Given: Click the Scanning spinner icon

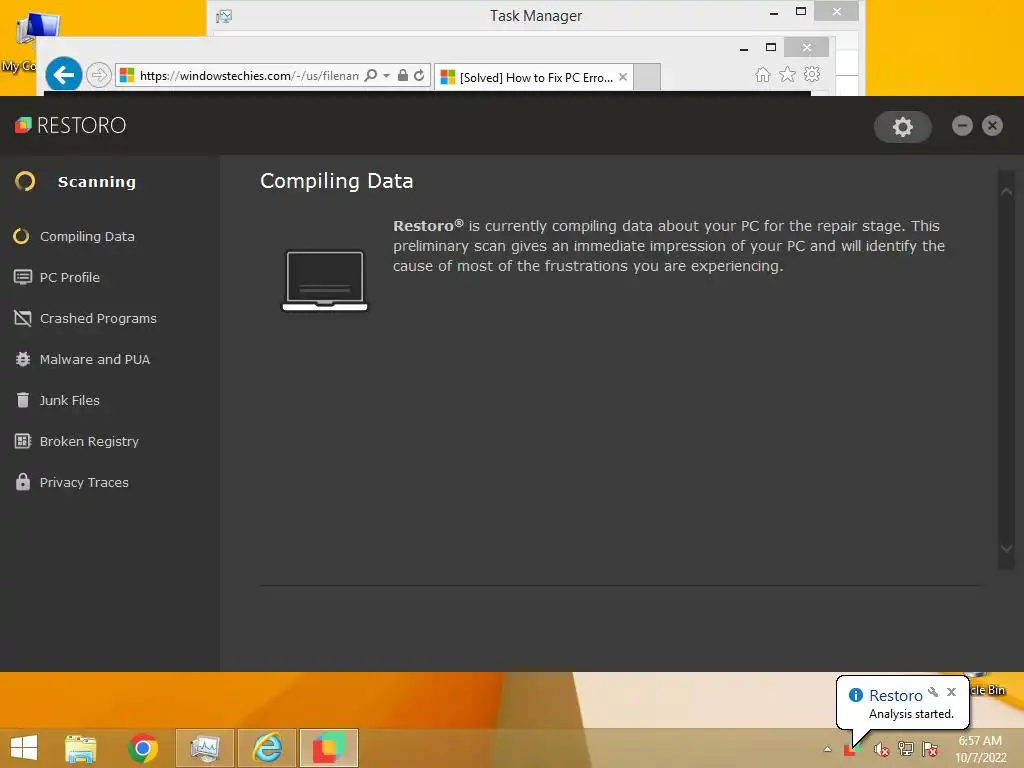Looking at the screenshot, I should [25, 181].
